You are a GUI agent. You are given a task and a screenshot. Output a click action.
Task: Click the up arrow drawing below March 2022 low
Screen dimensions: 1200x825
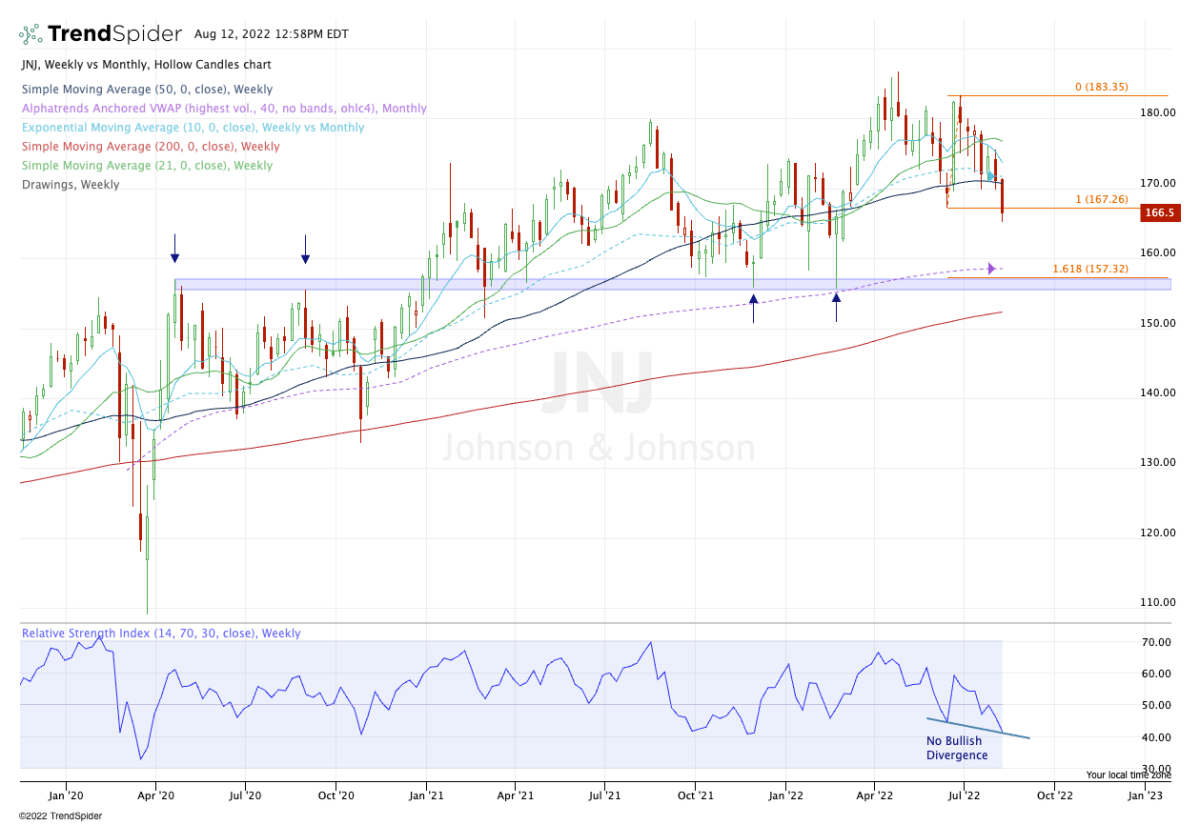(x=836, y=308)
